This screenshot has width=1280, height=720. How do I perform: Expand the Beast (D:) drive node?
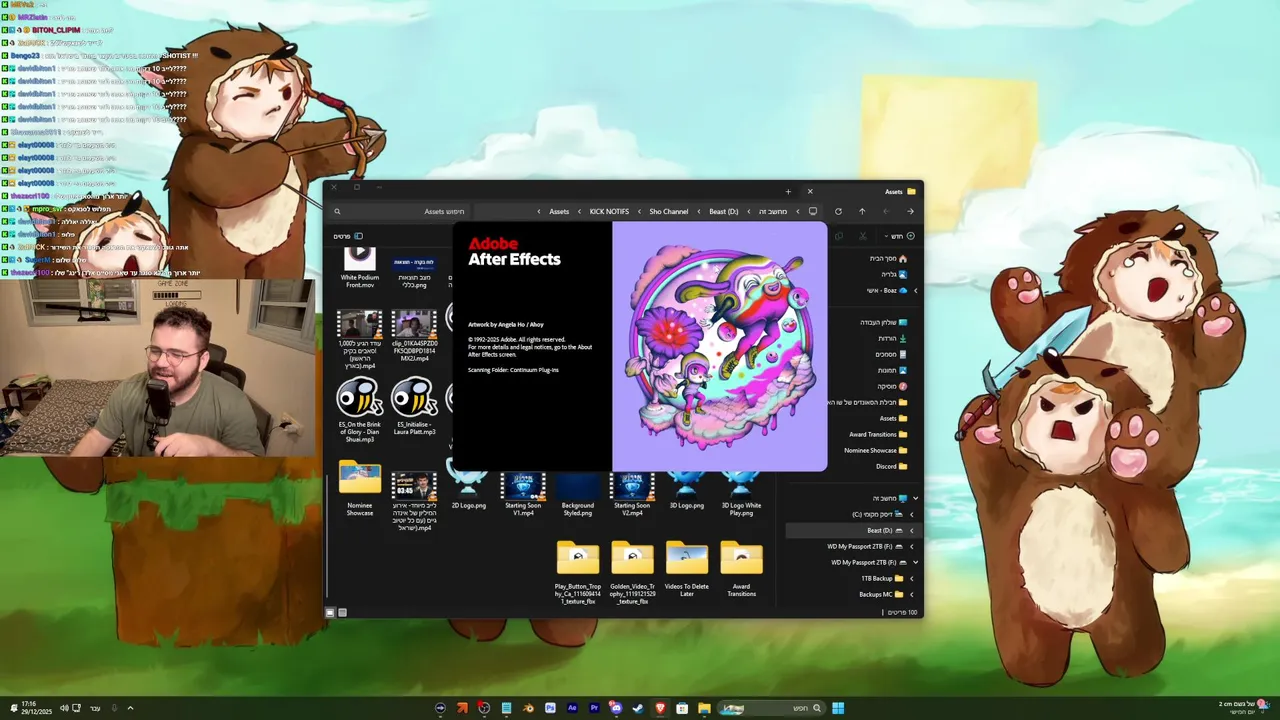[x=911, y=530]
